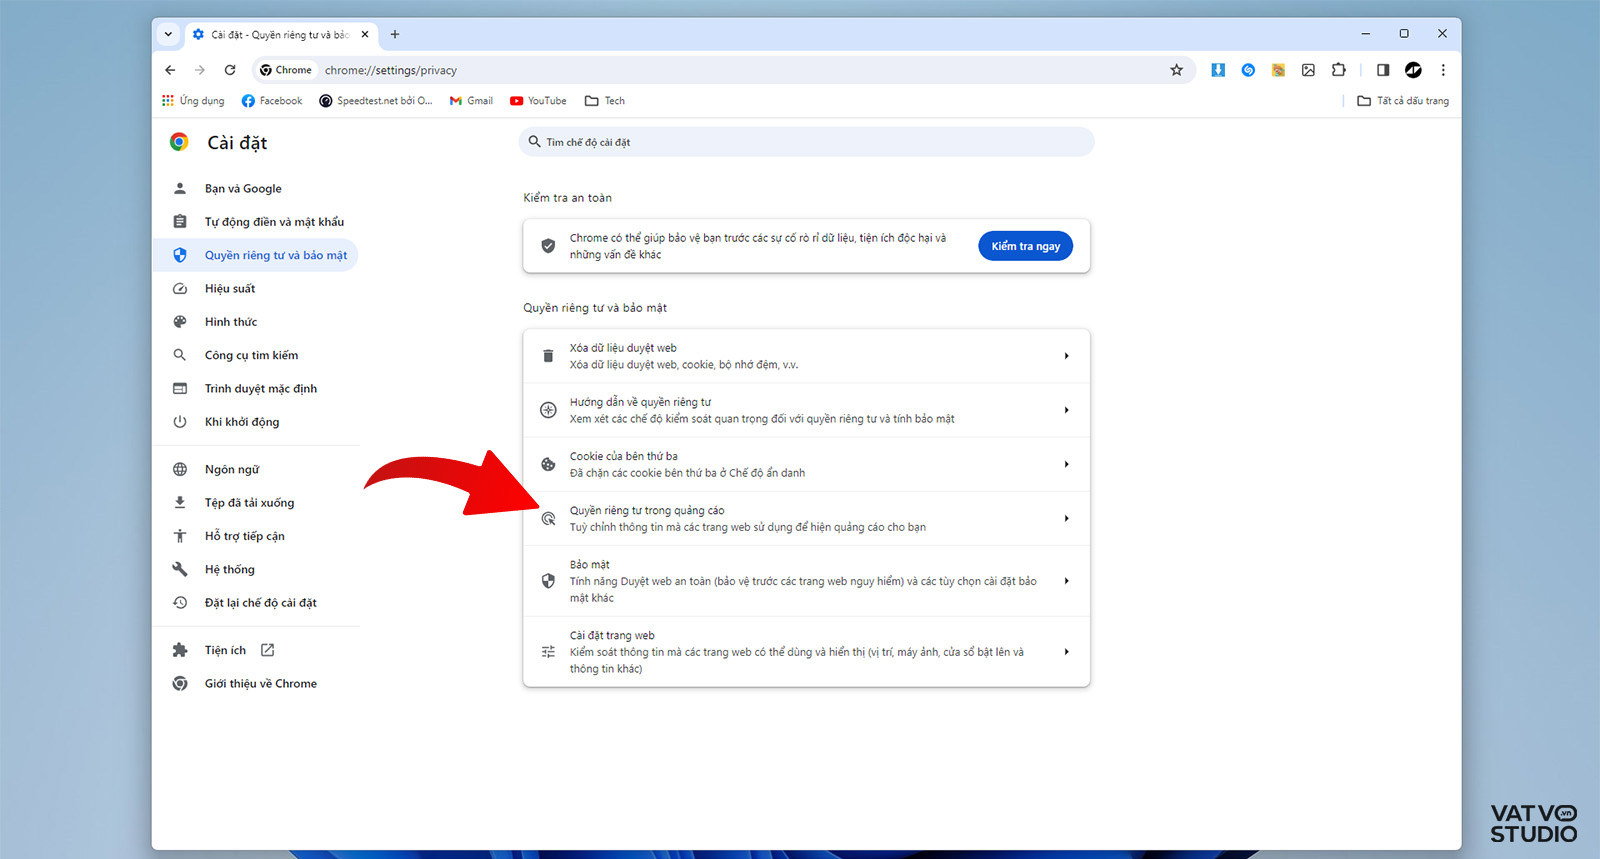Open Khi khởi động settings
The image size is (1600, 859).
click(x=256, y=422)
